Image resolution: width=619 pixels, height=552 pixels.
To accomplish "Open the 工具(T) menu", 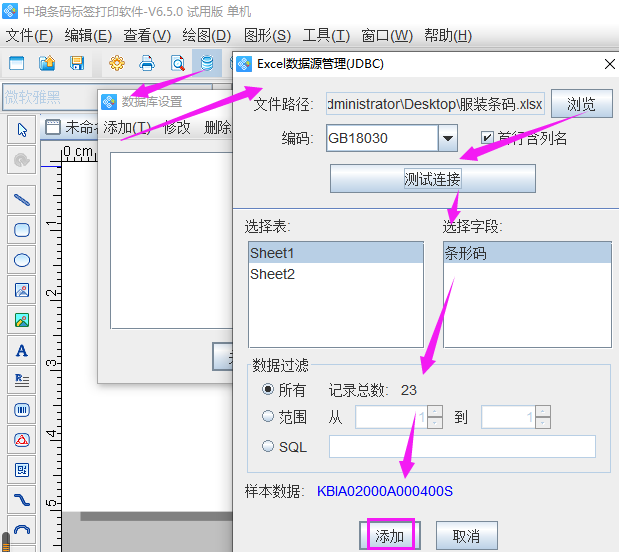I will [x=326, y=36].
